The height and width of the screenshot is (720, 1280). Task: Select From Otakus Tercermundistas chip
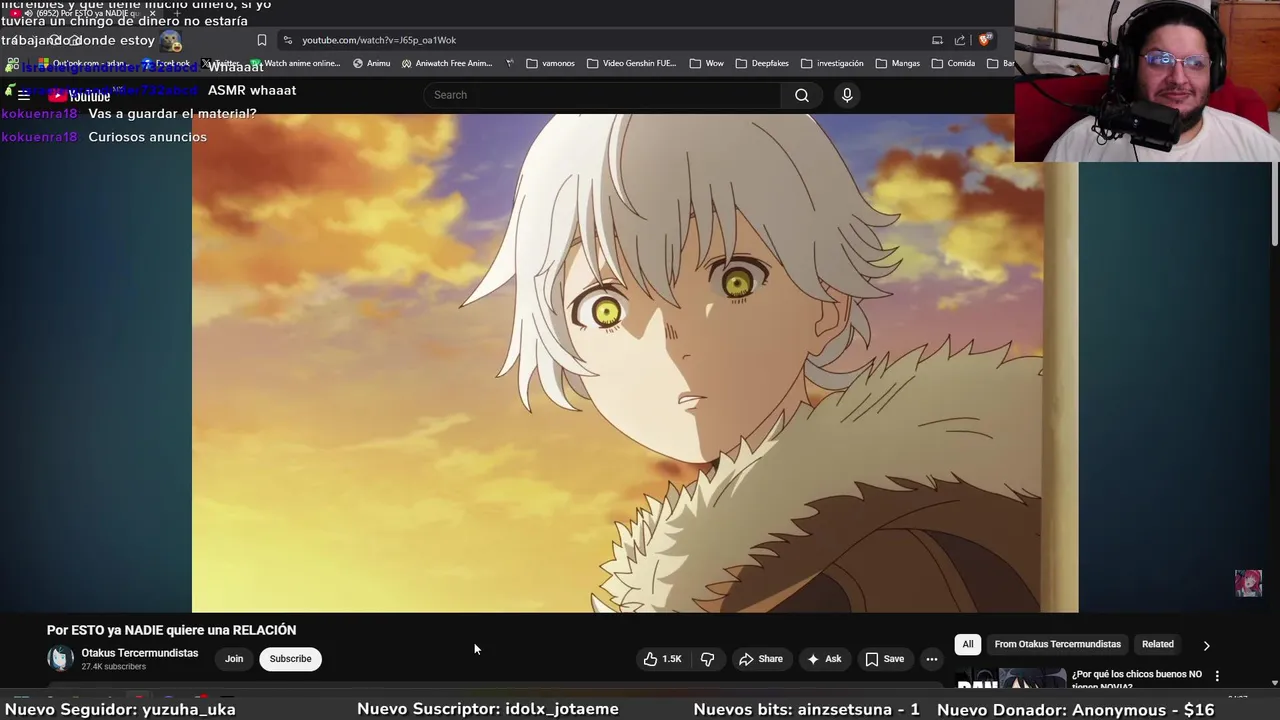coord(1057,644)
